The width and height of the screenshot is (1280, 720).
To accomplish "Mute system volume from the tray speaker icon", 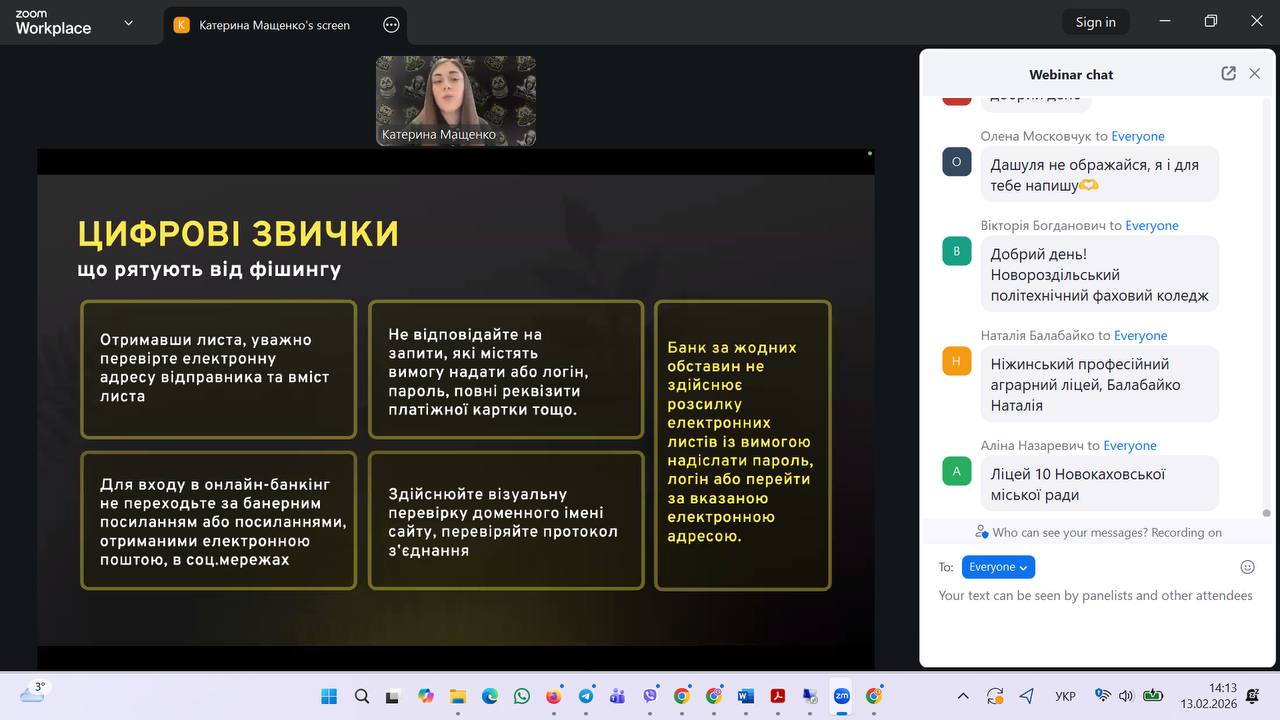I will pyautogui.click(x=1126, y=695).
